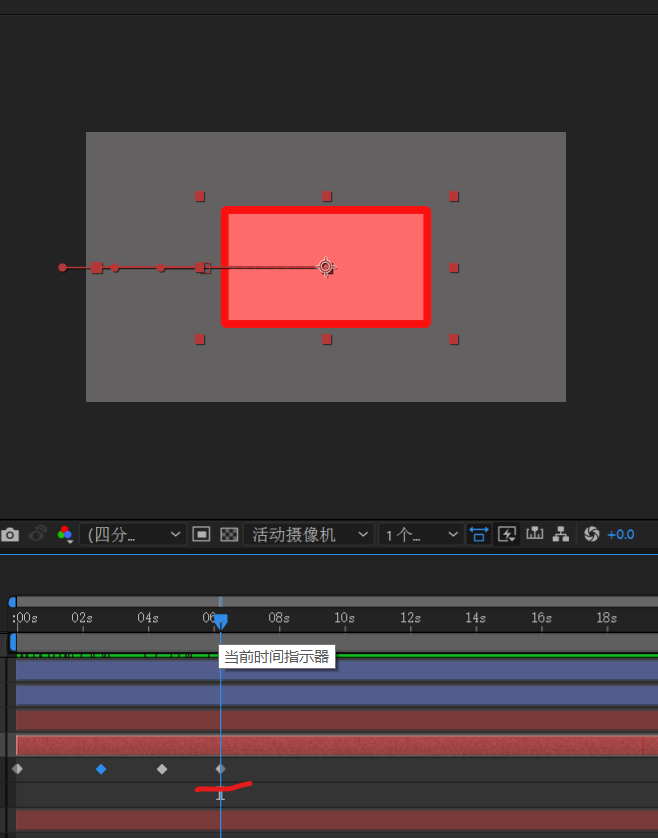This screenshot has width=658, height=838.
Task: Select the keyframe near 4 seconds
Action: tap(162, 769)
